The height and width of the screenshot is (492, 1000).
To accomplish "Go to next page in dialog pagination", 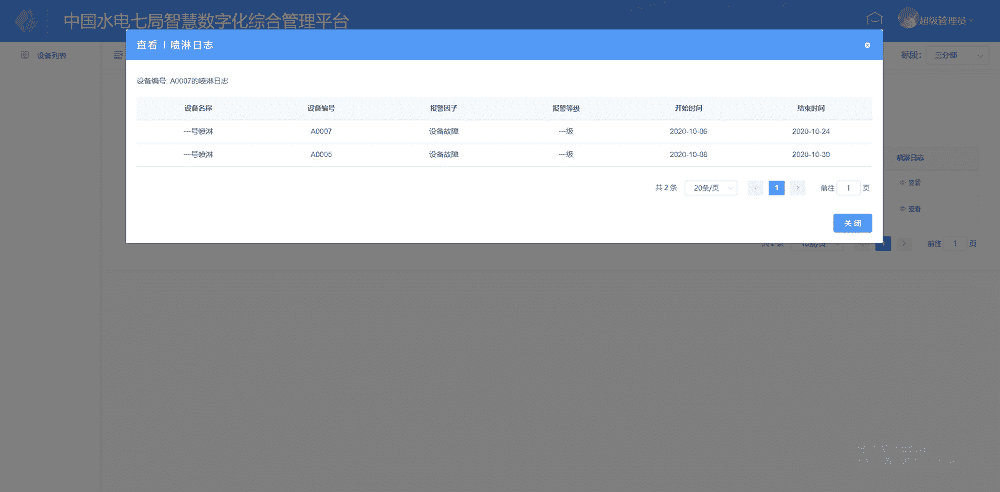I will pos(798,188).
